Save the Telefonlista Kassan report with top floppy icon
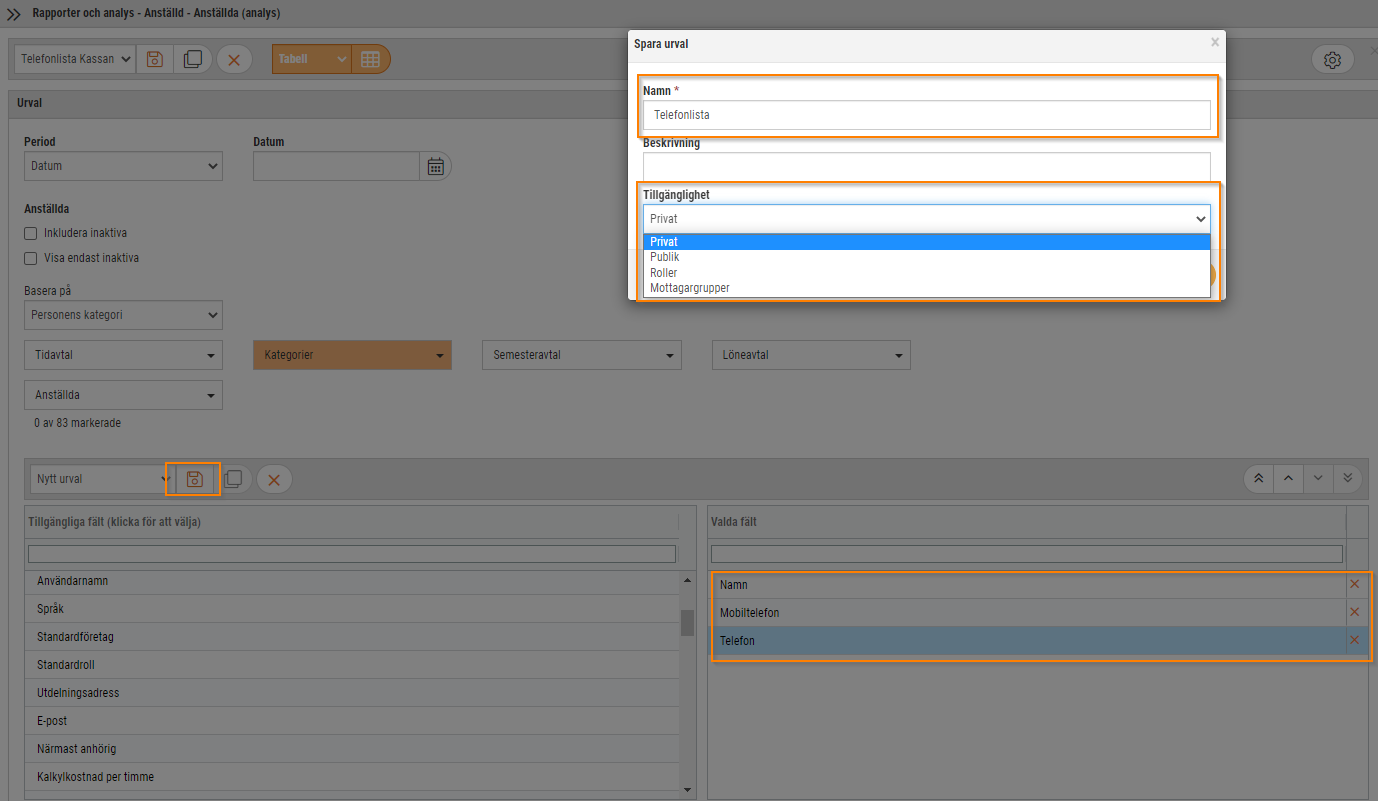 pyautogui.click(x=155, y=59)
